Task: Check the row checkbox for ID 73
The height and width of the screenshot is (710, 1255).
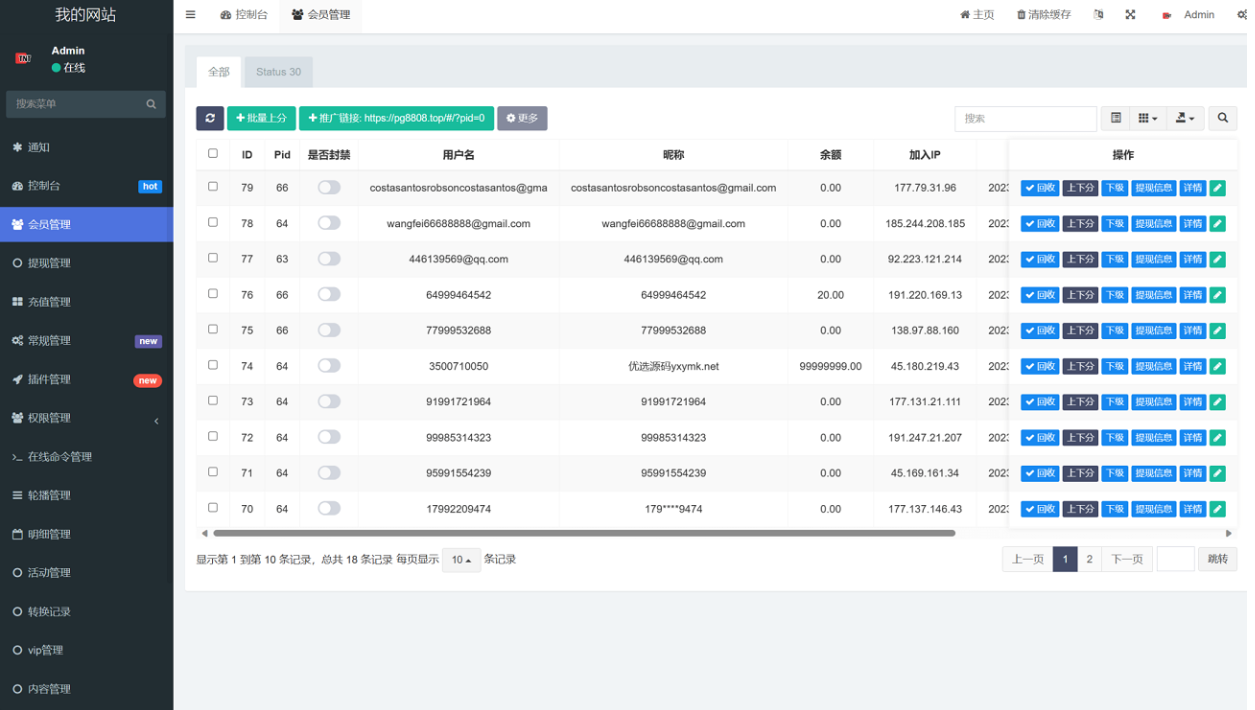Action: [212, 401]
